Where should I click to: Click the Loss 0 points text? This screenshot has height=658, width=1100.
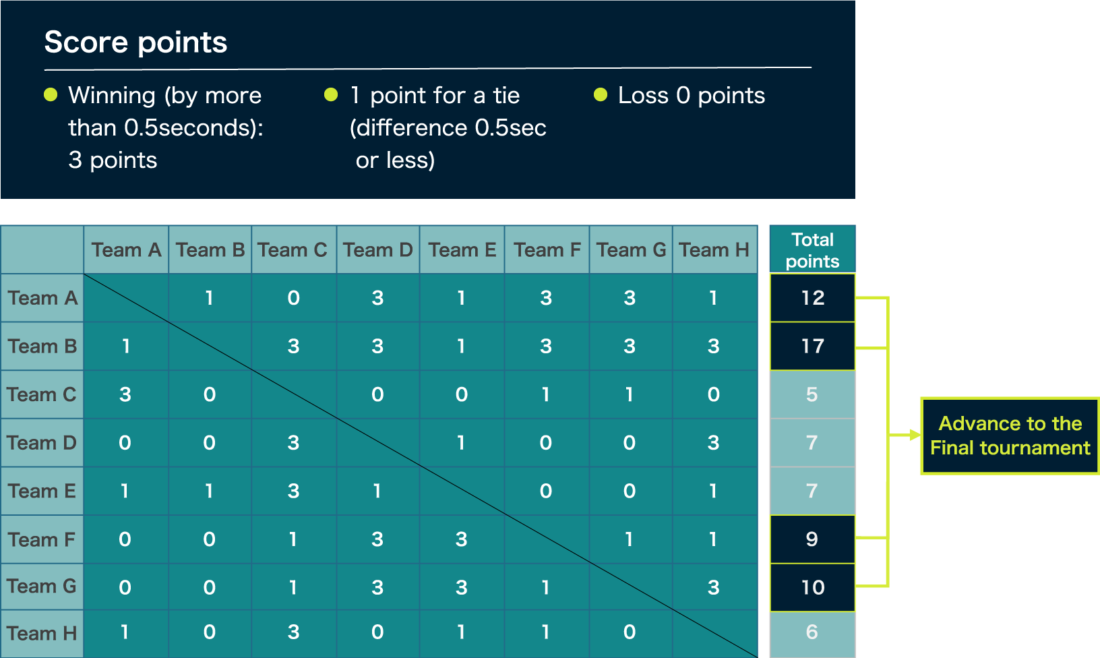tap(691, 96)
